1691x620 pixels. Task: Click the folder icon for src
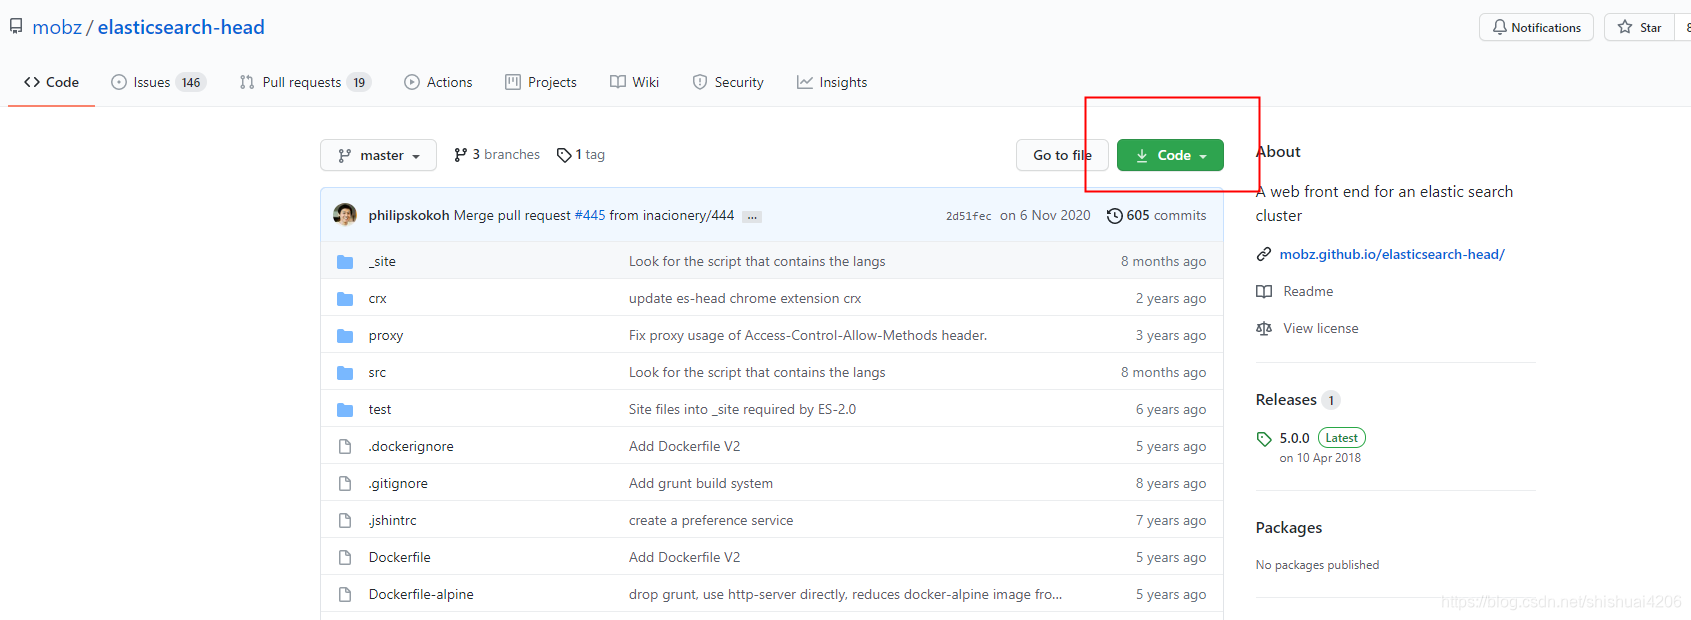345,373
